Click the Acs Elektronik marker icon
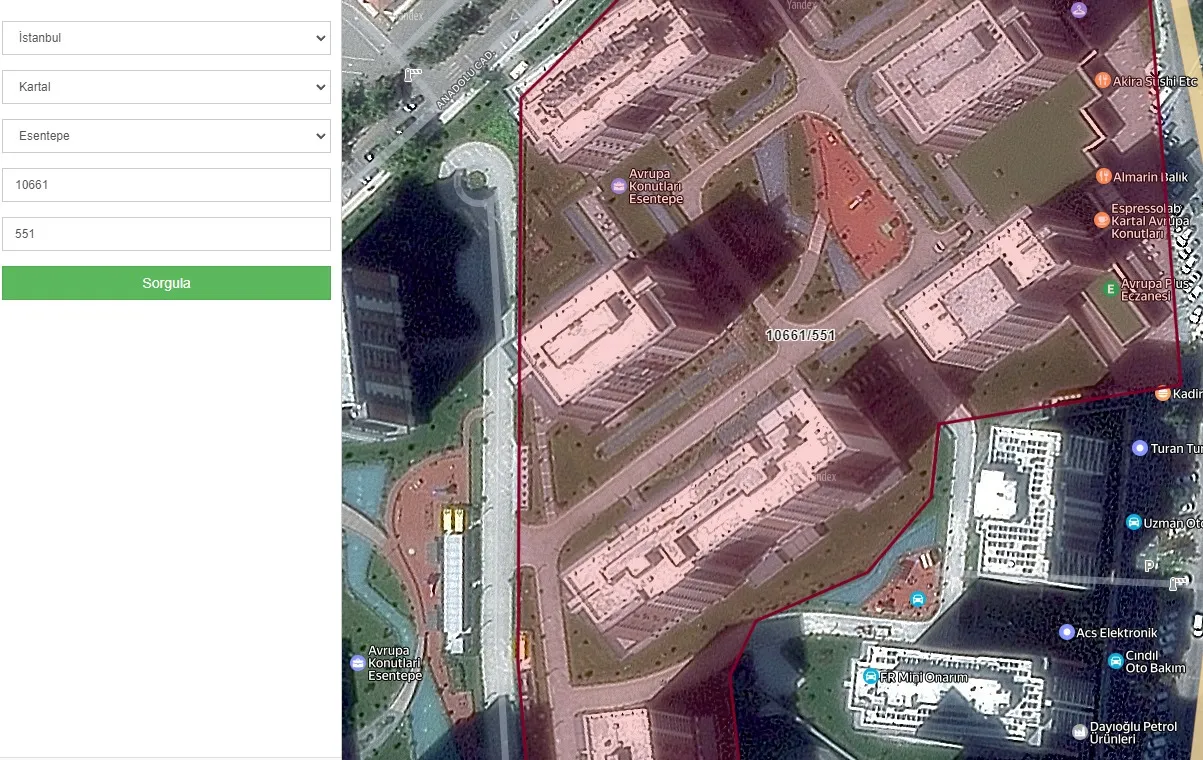 [x=1066, y=632]
